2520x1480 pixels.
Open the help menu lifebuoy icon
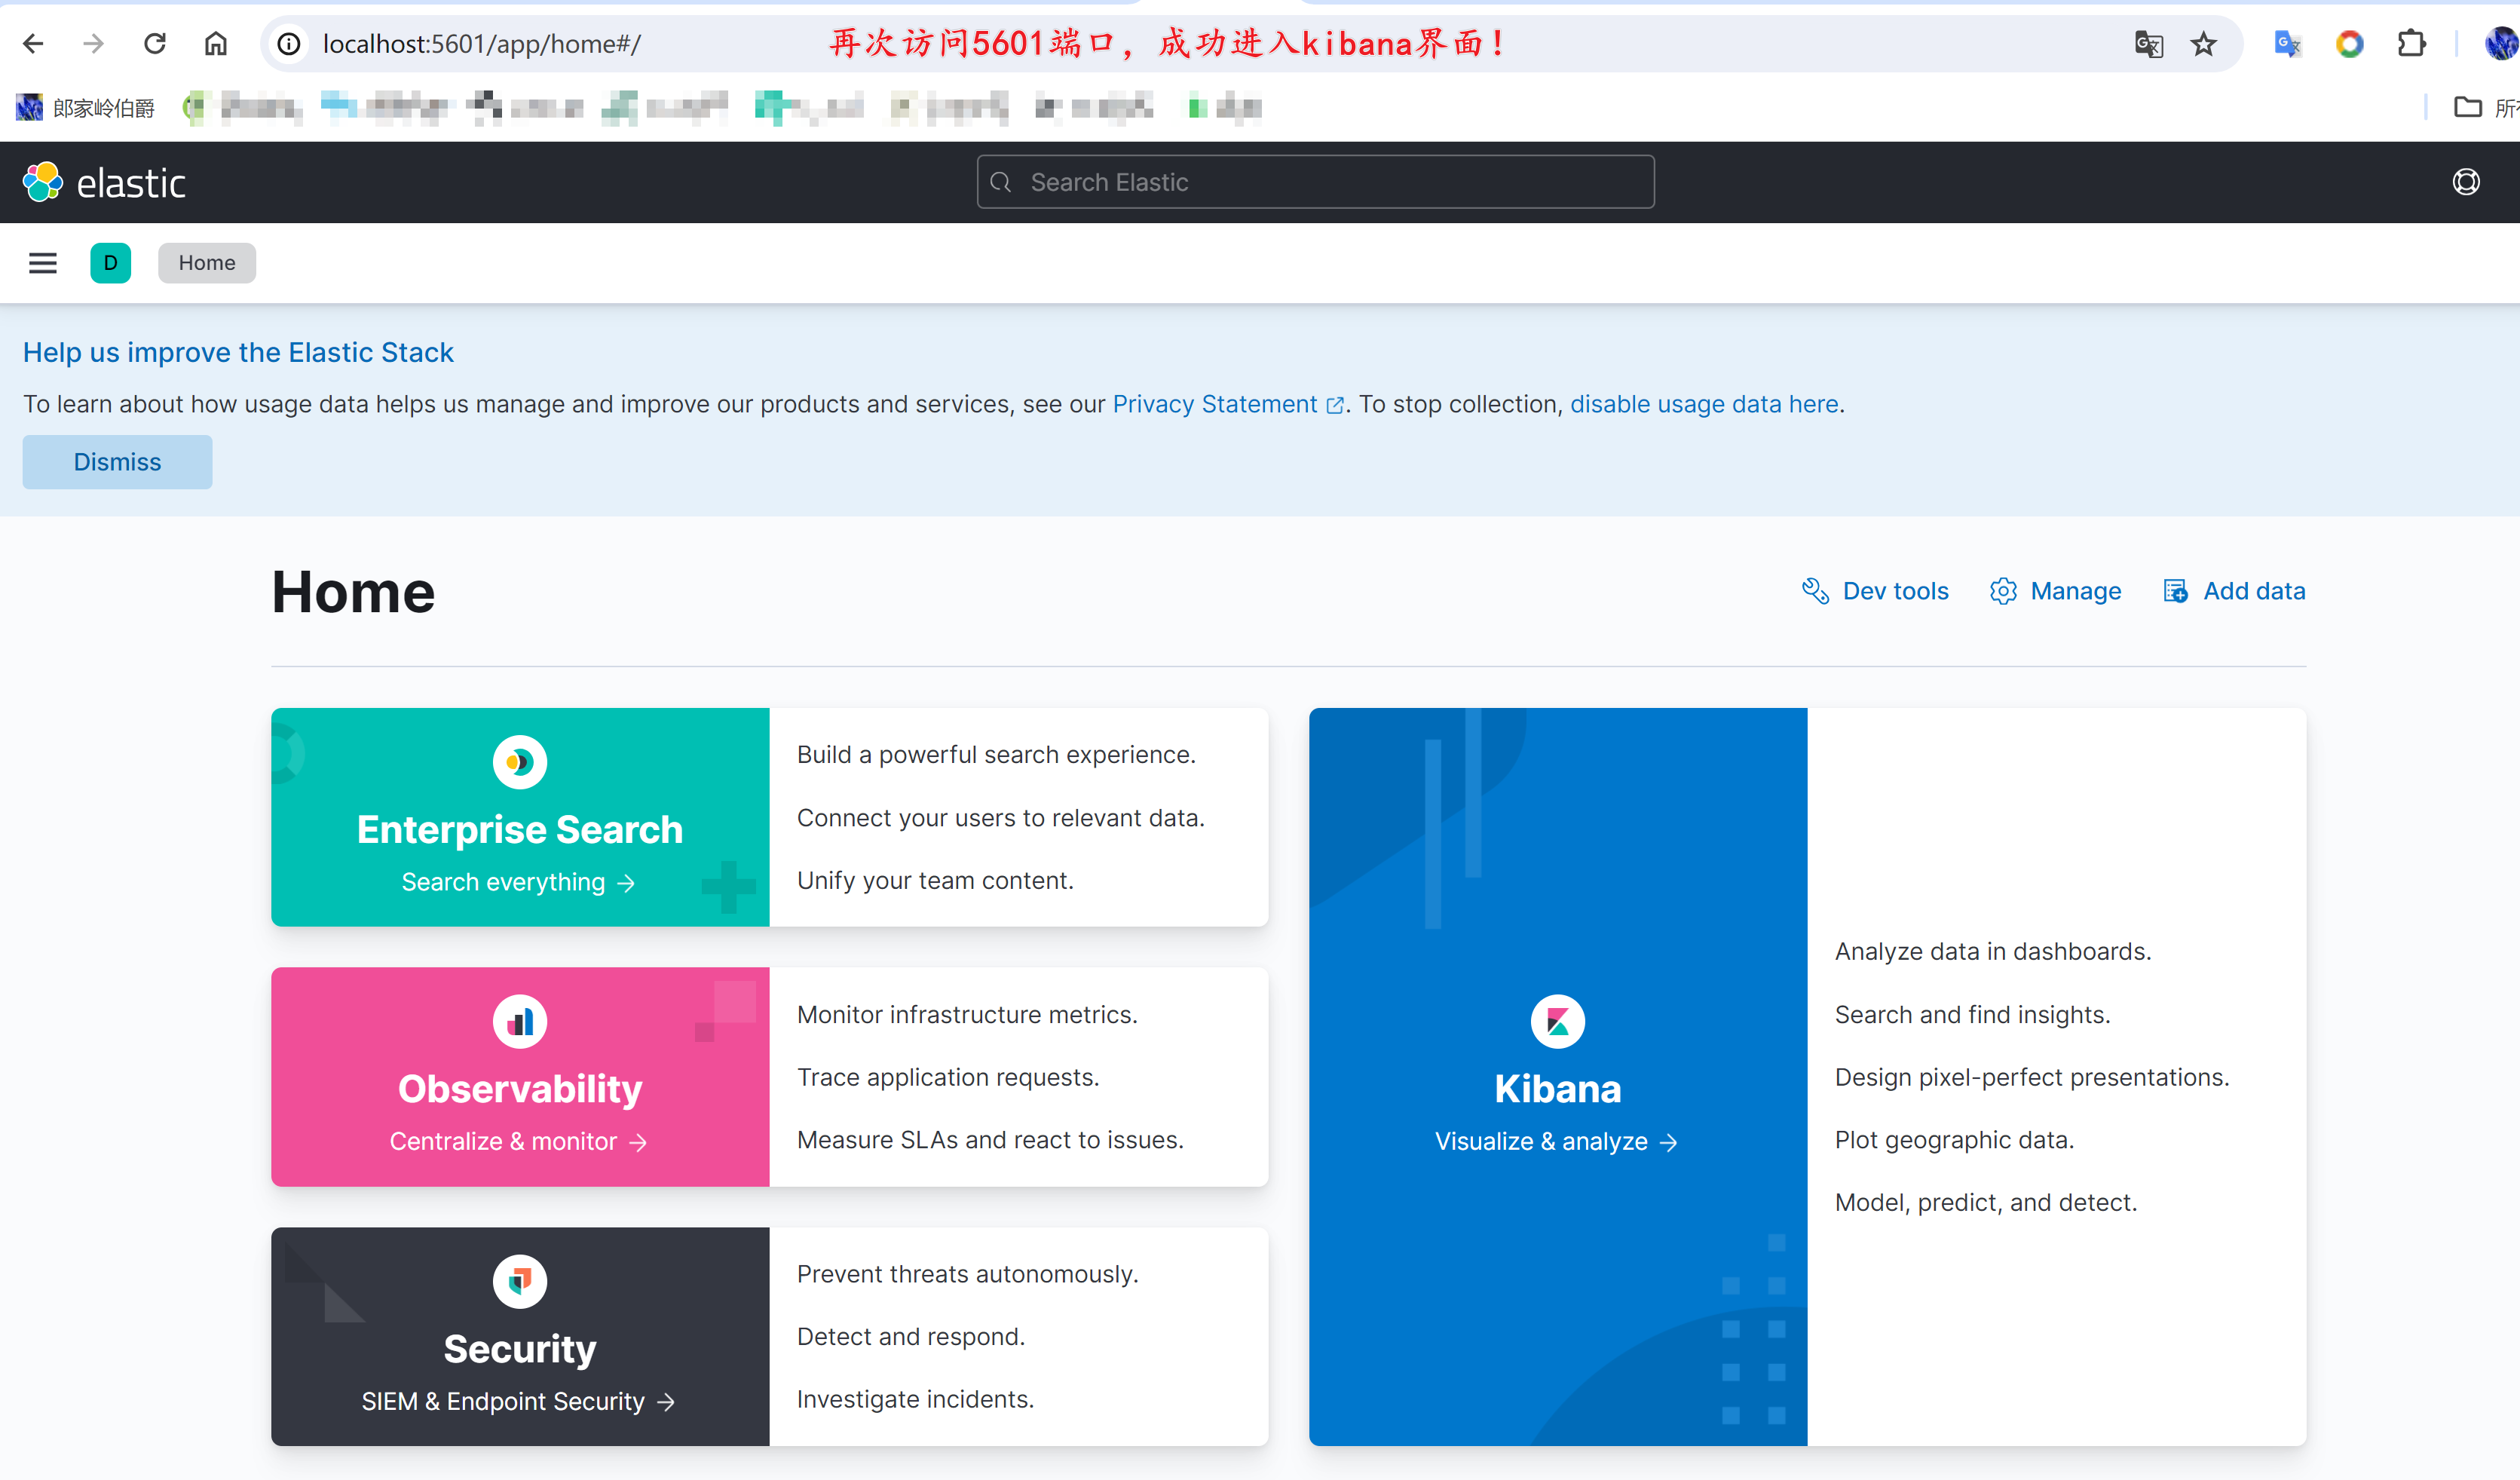pos(2466,182)
